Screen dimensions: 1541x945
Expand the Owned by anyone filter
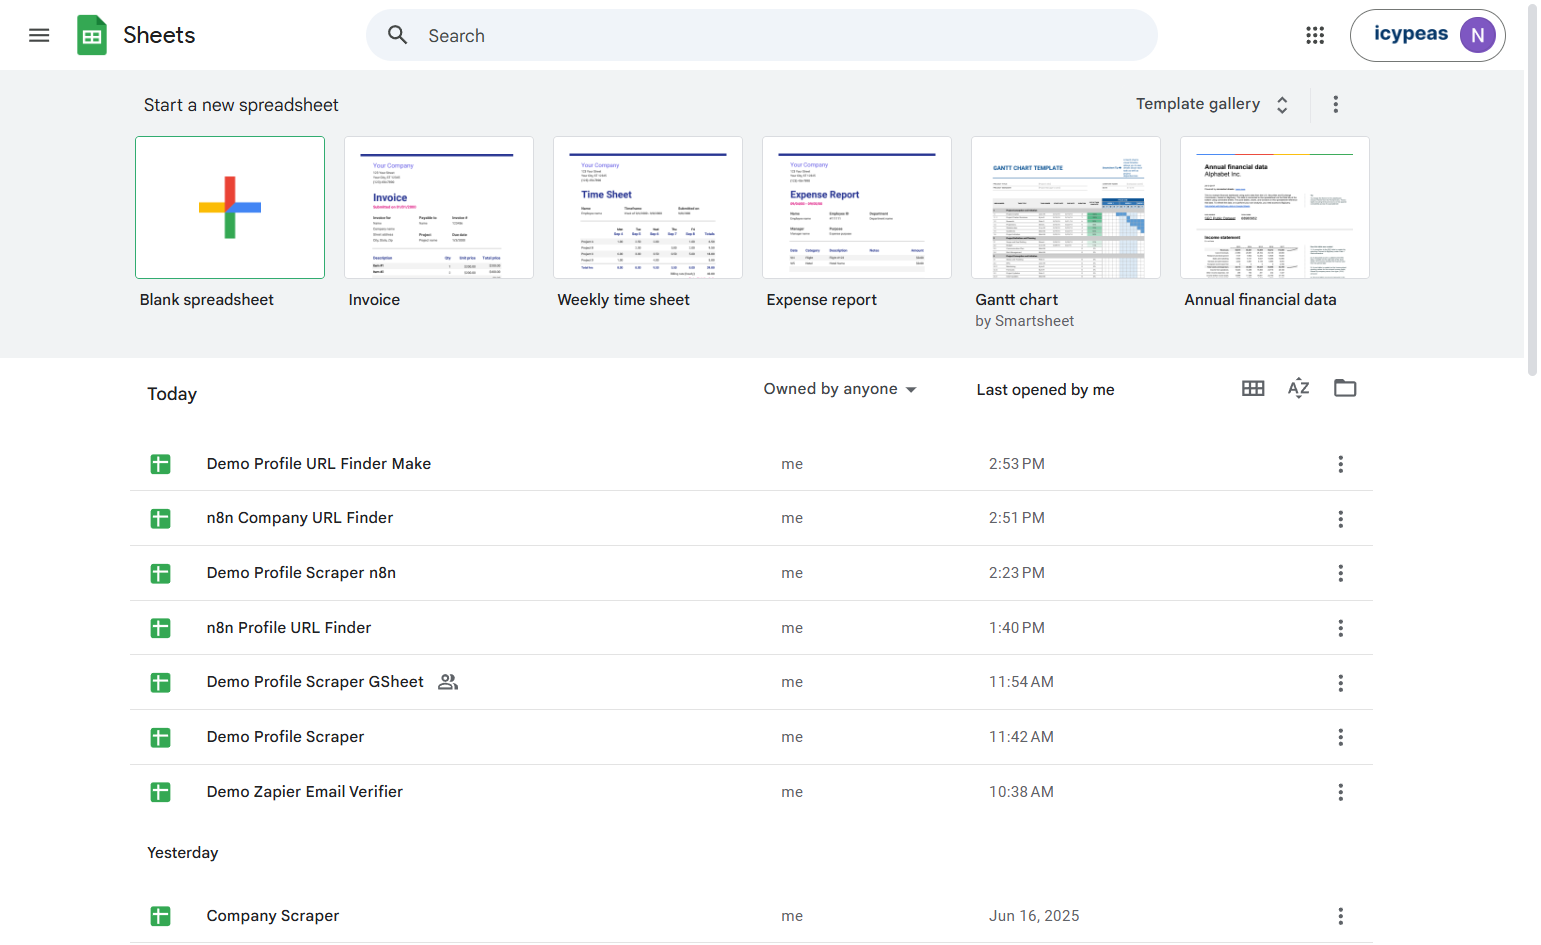840,389
